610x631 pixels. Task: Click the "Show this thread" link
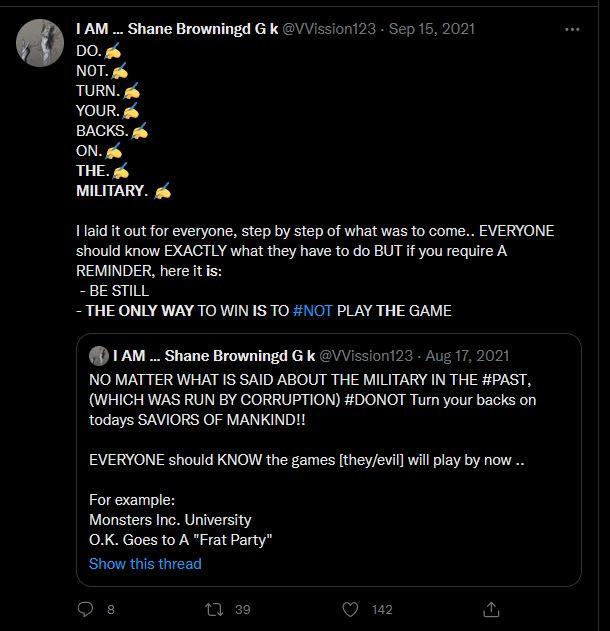coord(145,564)
